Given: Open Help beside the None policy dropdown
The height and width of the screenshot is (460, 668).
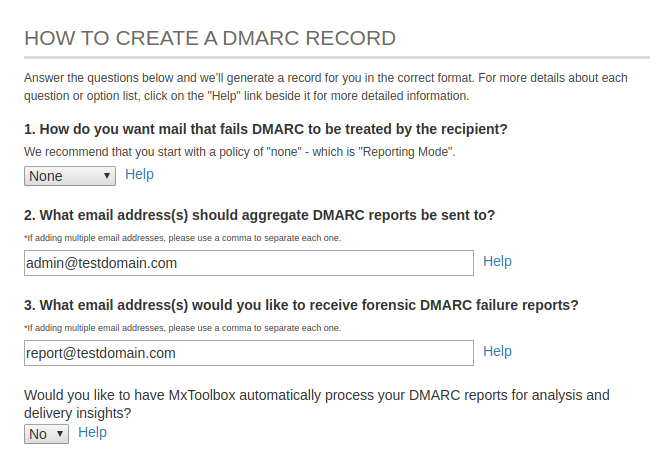Looking at the screenshot, I should 139,174.
